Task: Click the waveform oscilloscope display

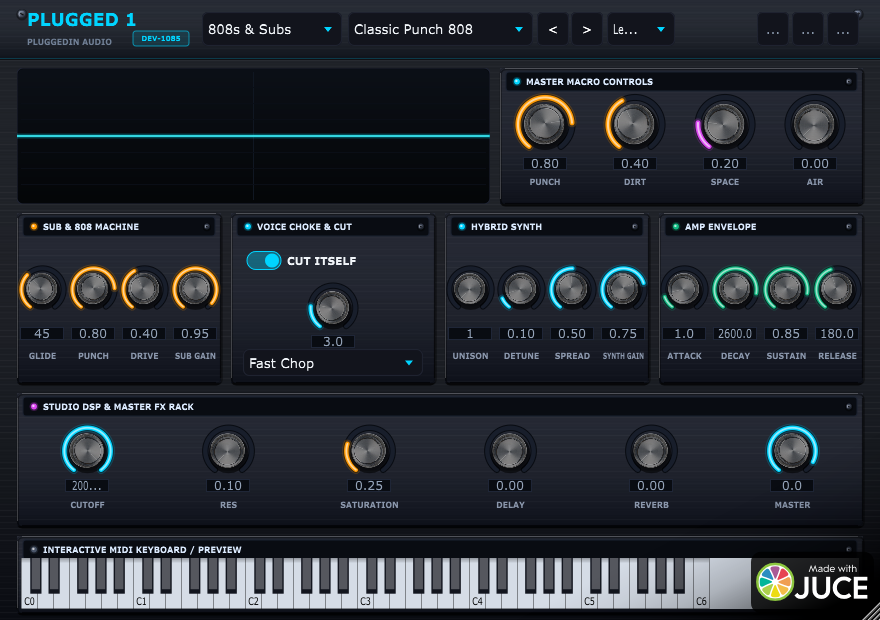Action: (x=254, y=136)
